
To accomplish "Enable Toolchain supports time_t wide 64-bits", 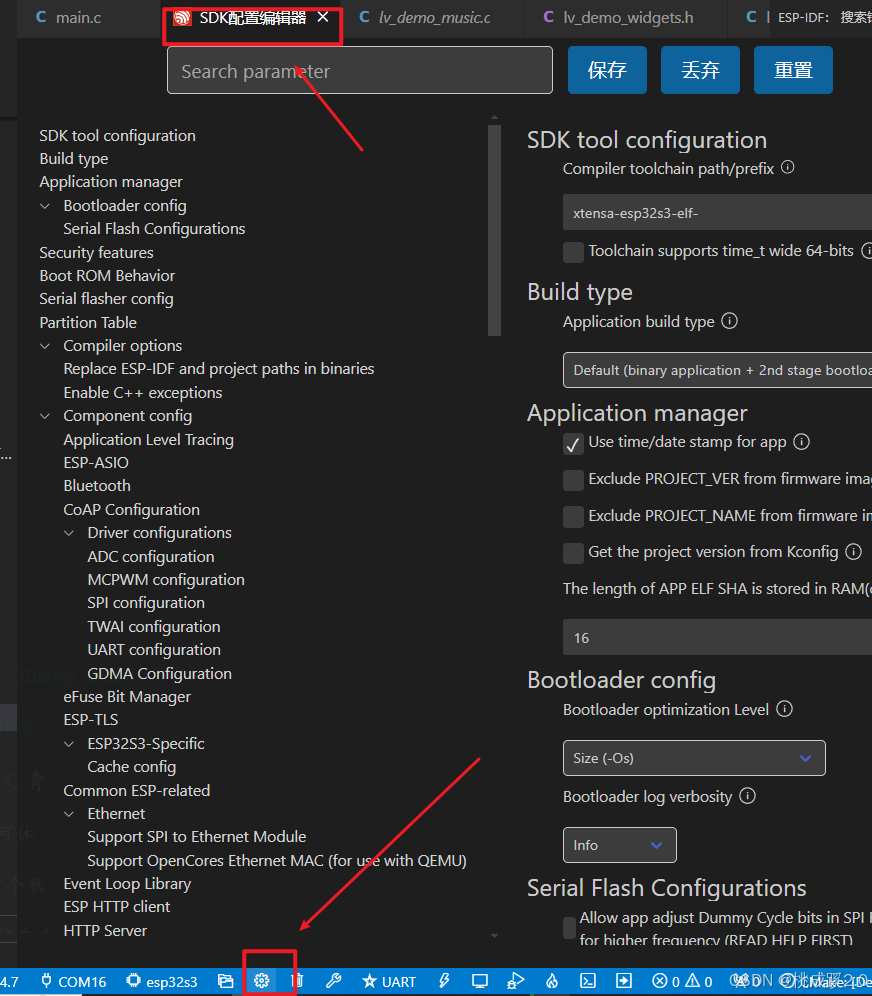I will pos(573,252).
